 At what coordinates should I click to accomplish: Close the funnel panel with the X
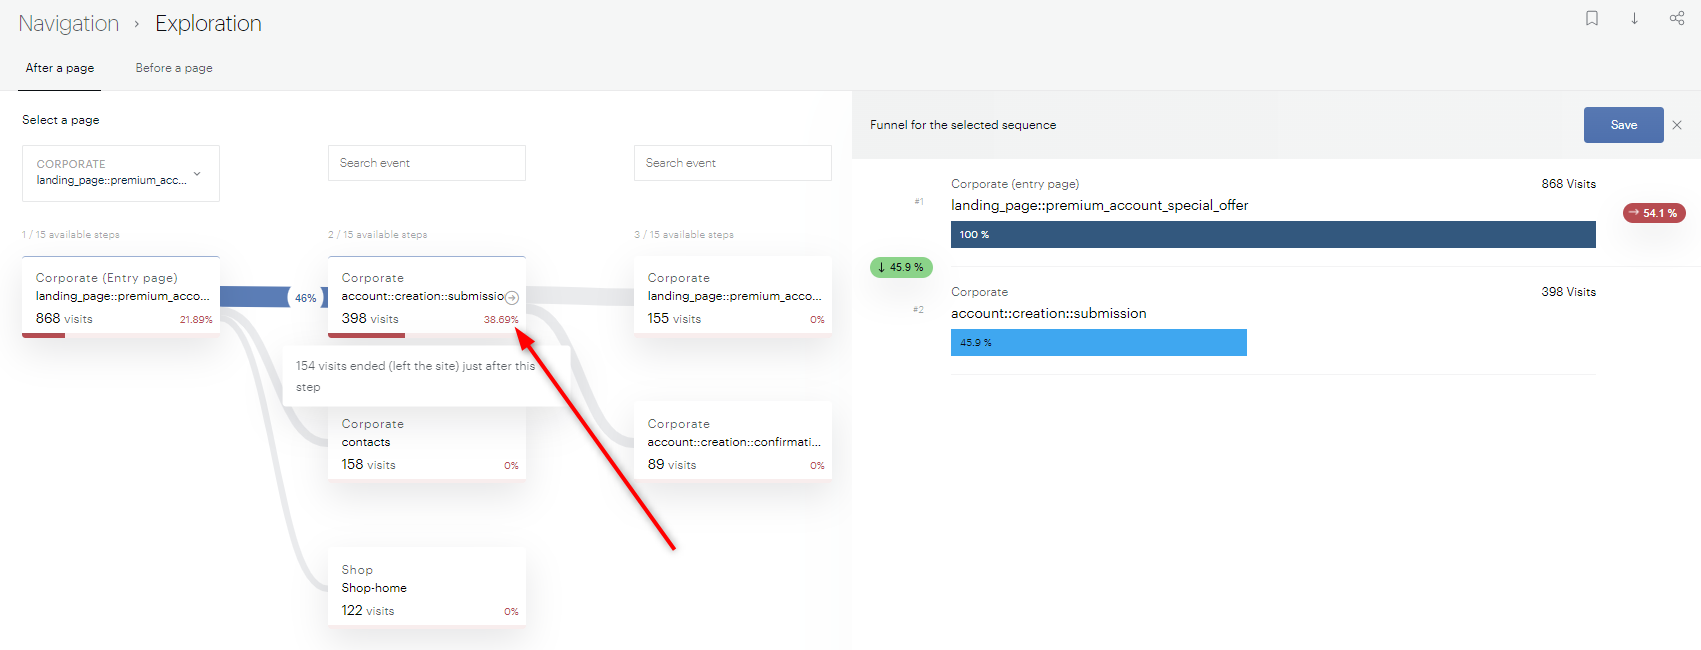coord(1677,125)
